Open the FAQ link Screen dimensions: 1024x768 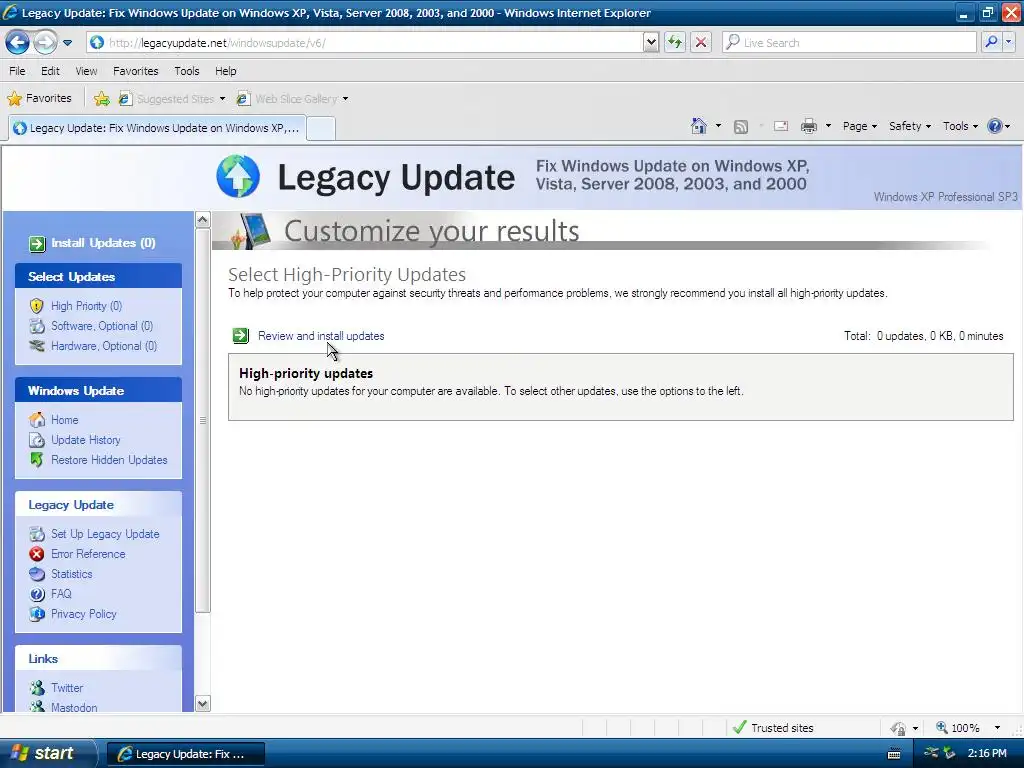[x=61, y=594]
